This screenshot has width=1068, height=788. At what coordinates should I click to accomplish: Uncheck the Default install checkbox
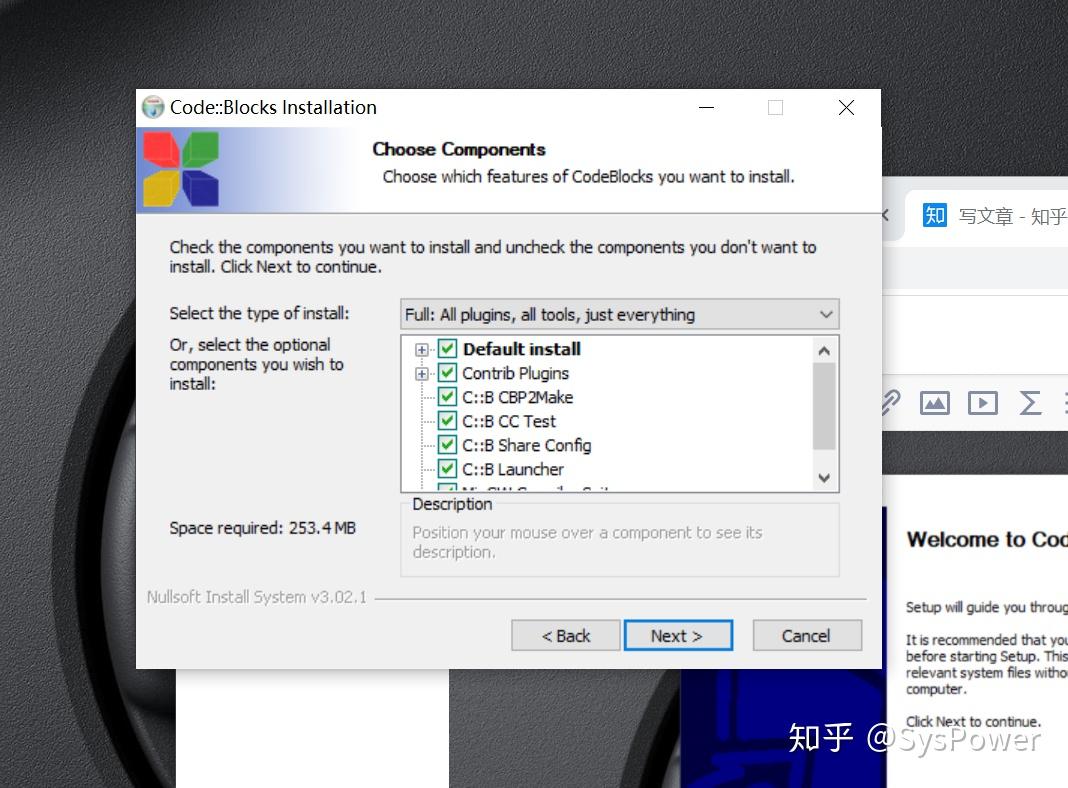447,349
